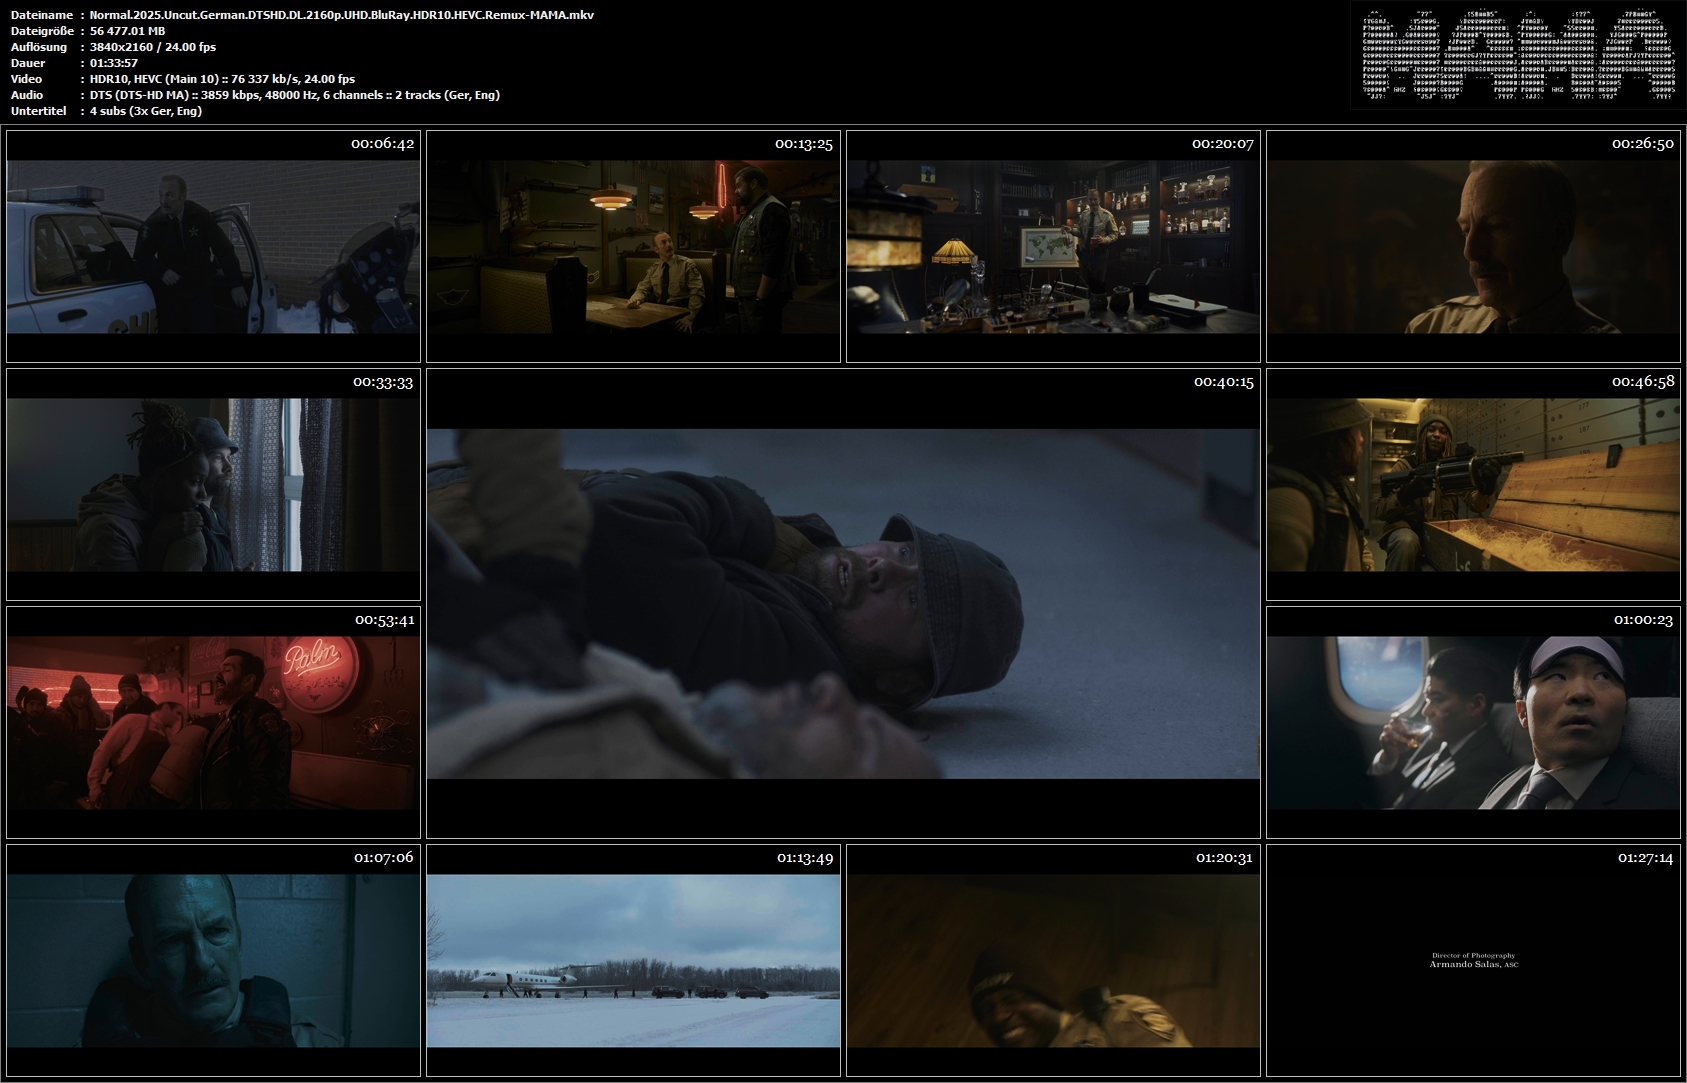Click the audio info line starting DTS (DTS-HD MA)
The height and width of the screenshot is (1083, 1687).
point(295,95)
